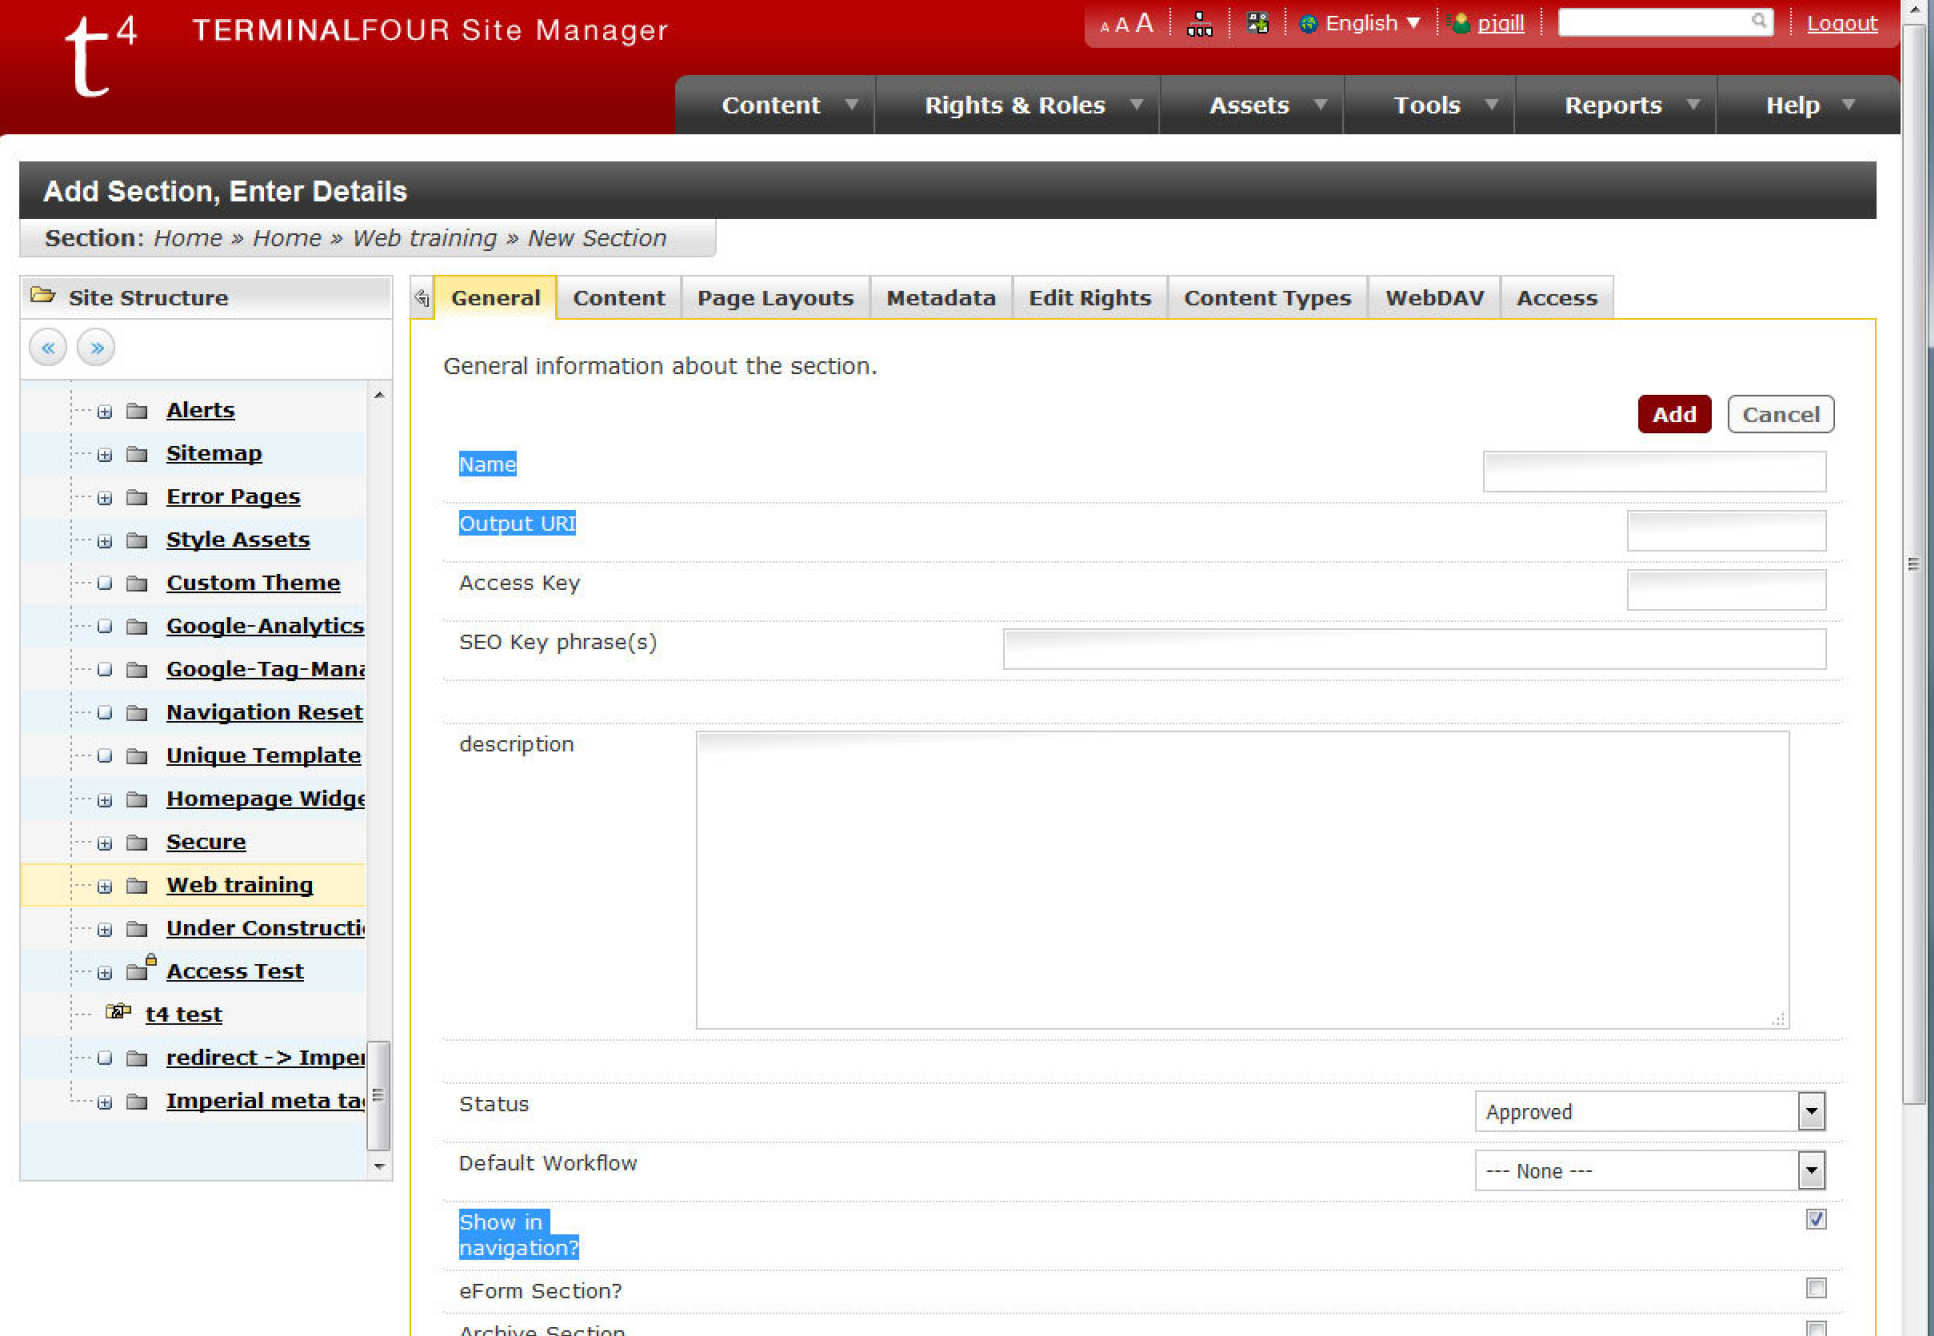Screen dimensions: 1934x1336
Task: Click the collapse-all double left arrow
Action: click(48, 348)
